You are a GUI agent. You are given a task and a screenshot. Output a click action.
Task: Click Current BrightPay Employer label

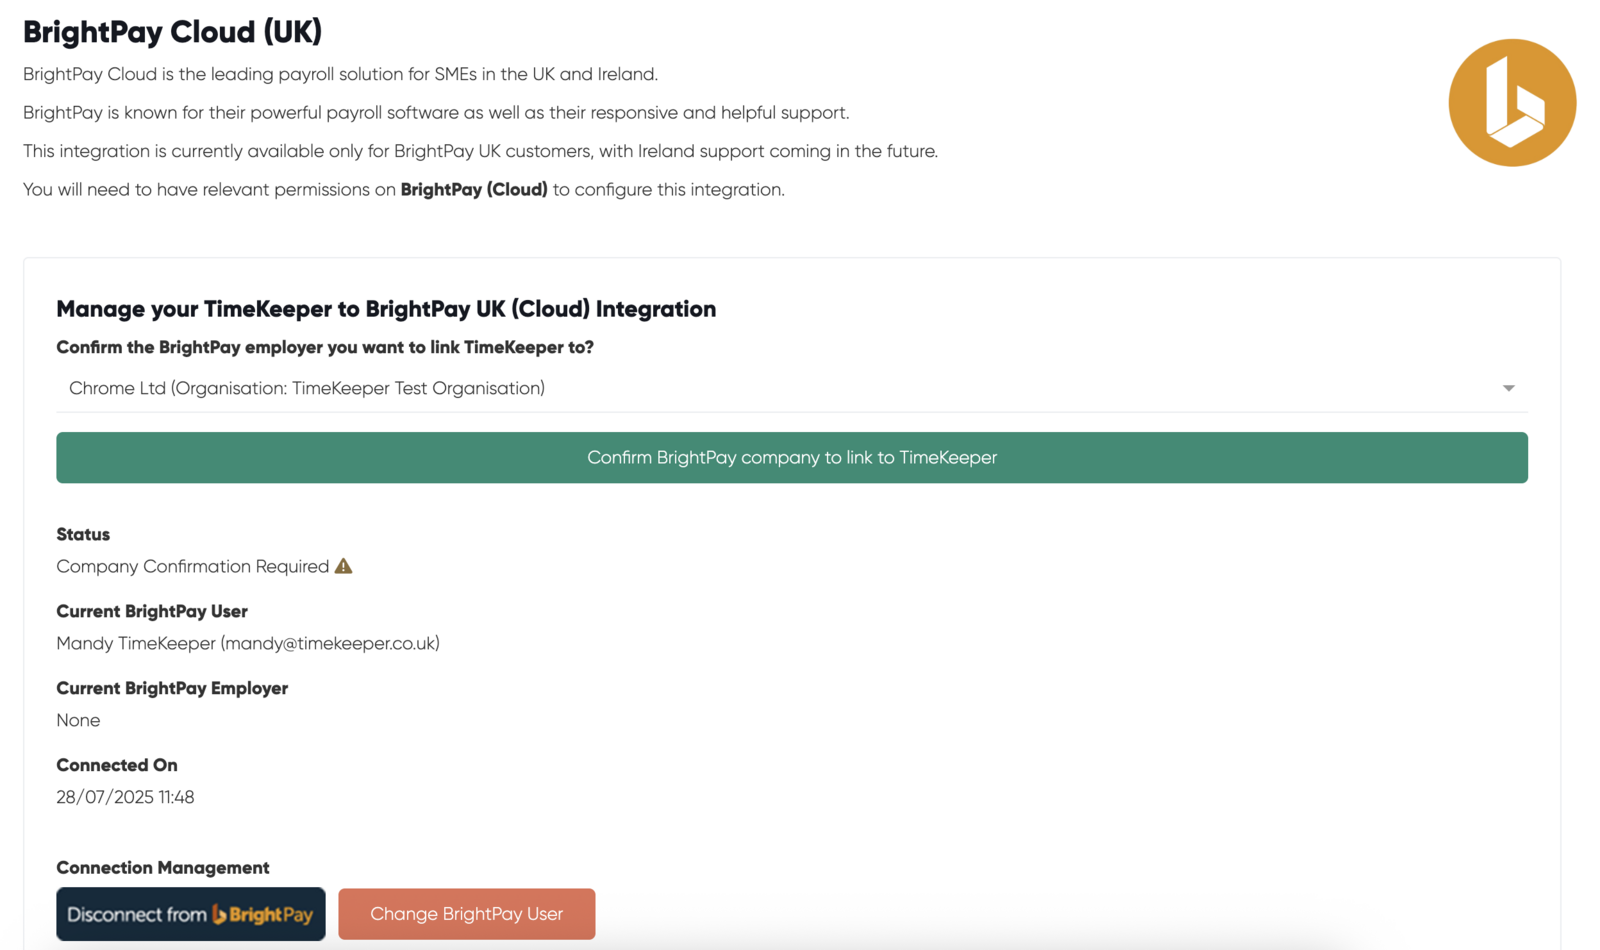point(172,688)
